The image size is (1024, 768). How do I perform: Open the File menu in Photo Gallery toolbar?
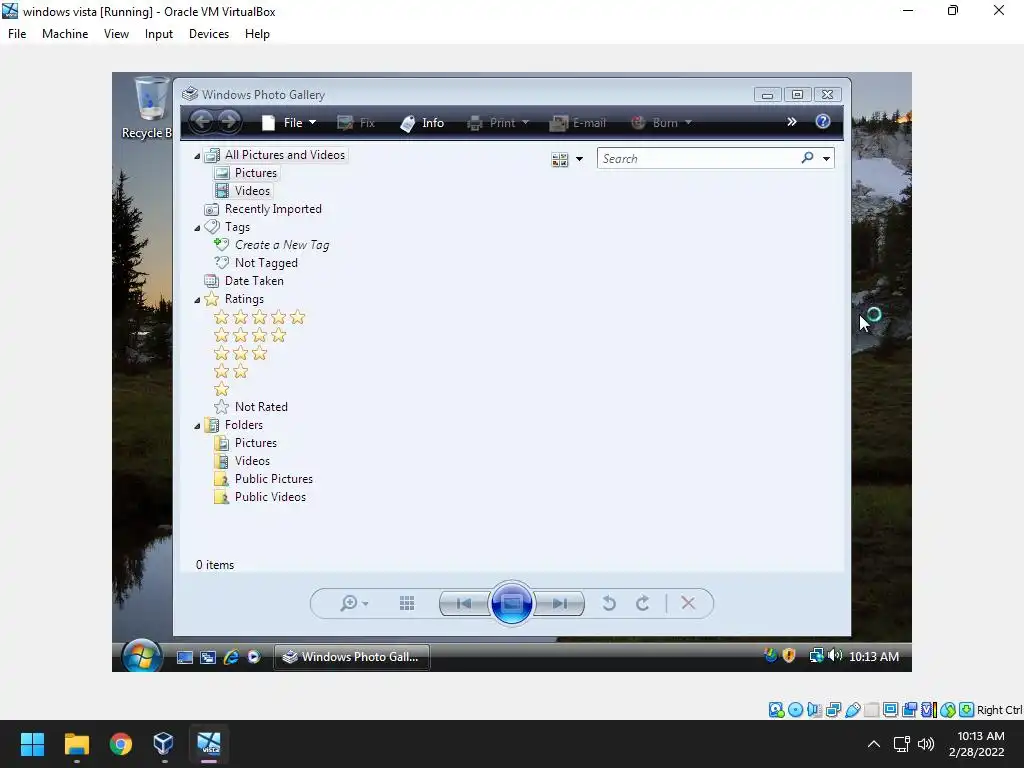(x=289, y=123)
